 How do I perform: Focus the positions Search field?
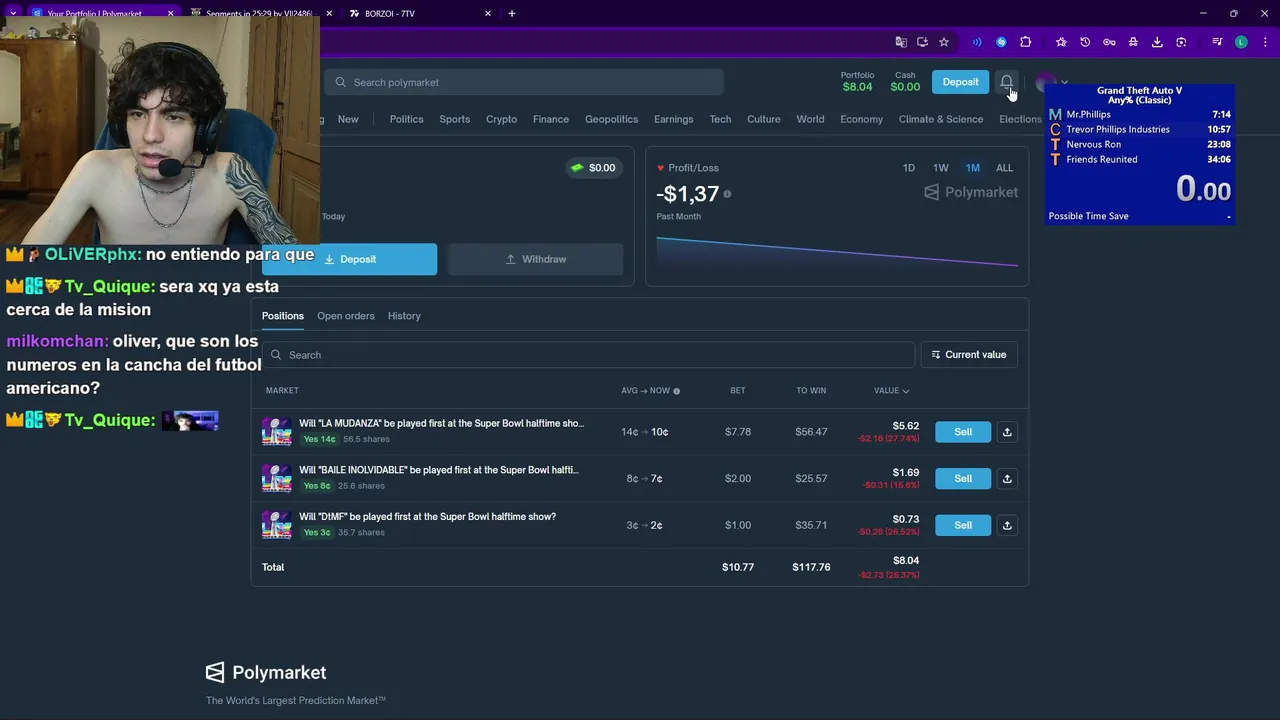pyautogui.click(x=588, y=355)
